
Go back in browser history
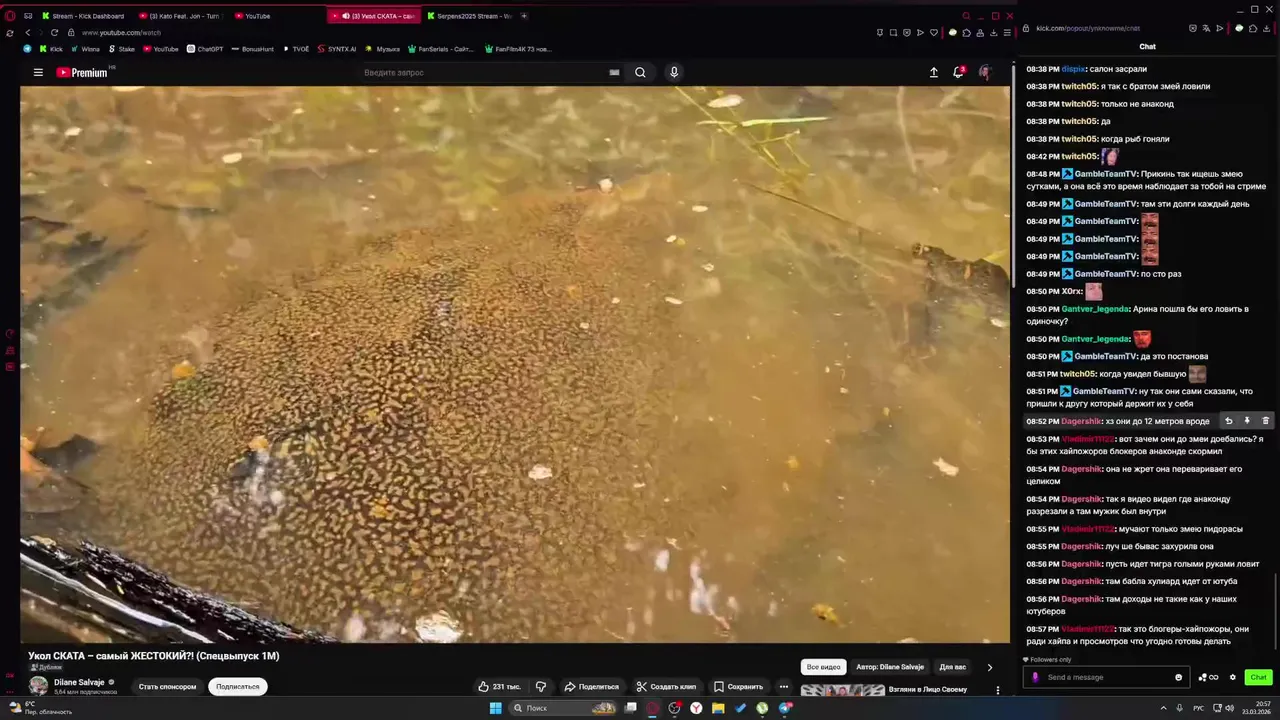click(27, 32)
